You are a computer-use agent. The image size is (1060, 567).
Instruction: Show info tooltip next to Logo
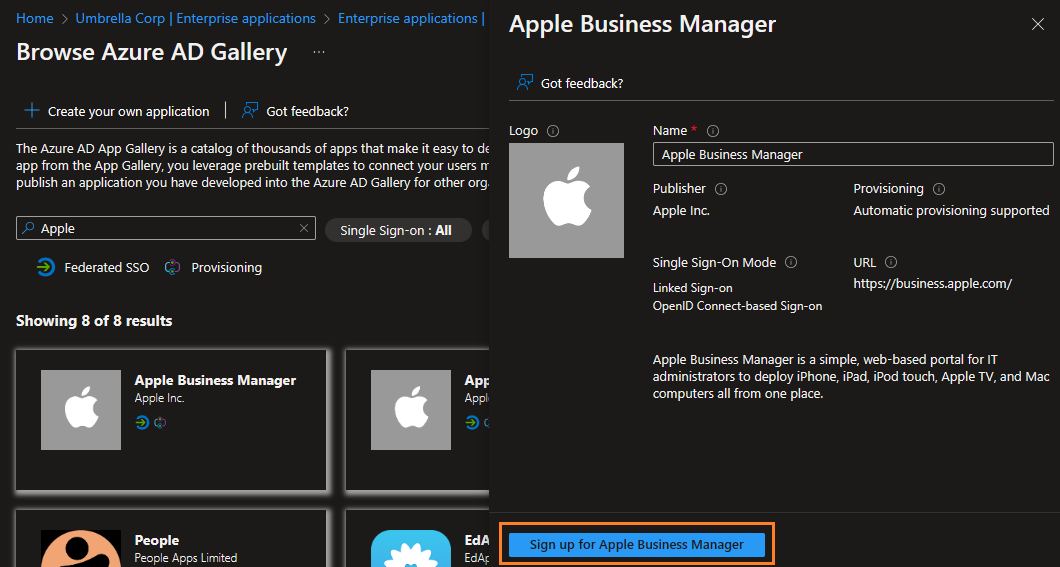[553, 131]
